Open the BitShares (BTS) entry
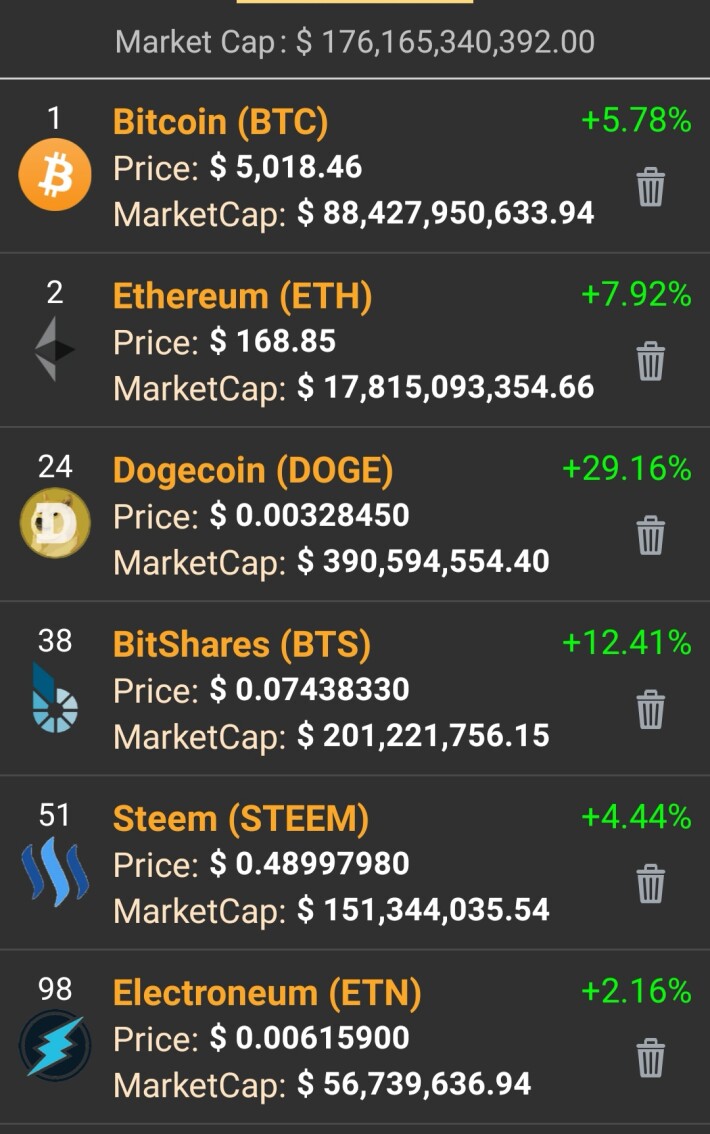The height and width of the screenshot is (1134, 710). click(241, 644)
